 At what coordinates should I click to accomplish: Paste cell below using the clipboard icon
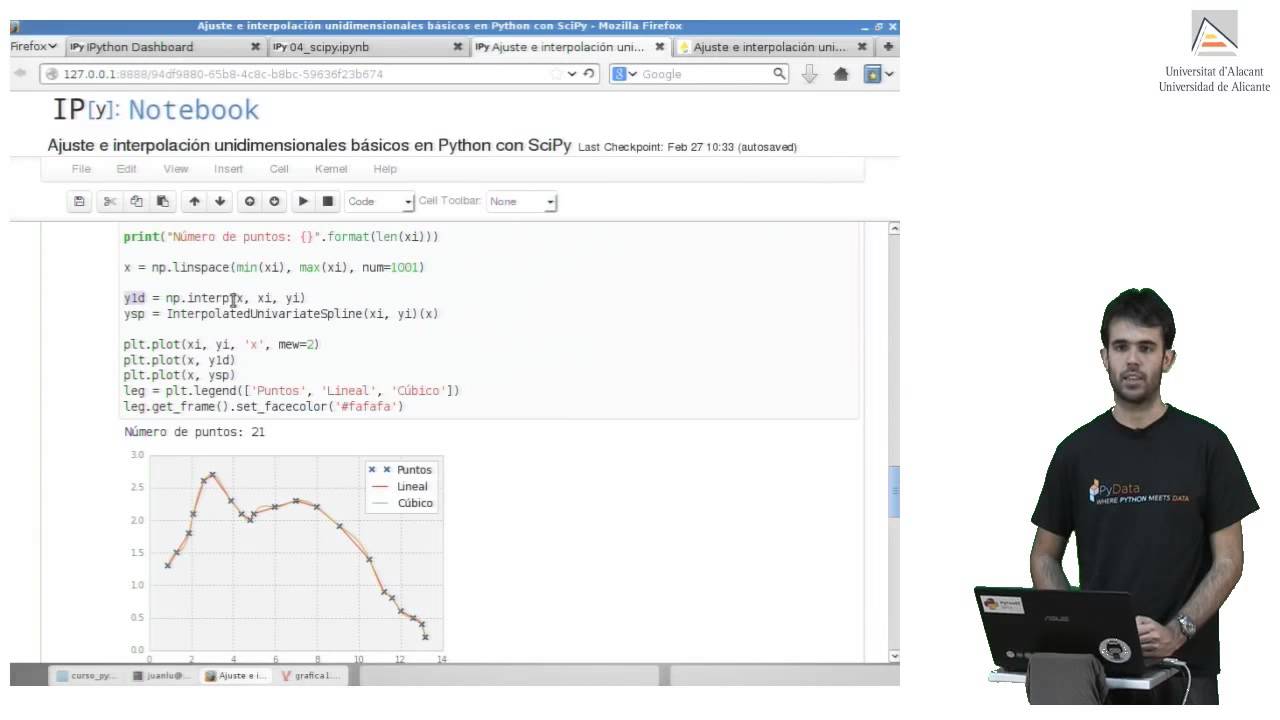pos(162,201)
